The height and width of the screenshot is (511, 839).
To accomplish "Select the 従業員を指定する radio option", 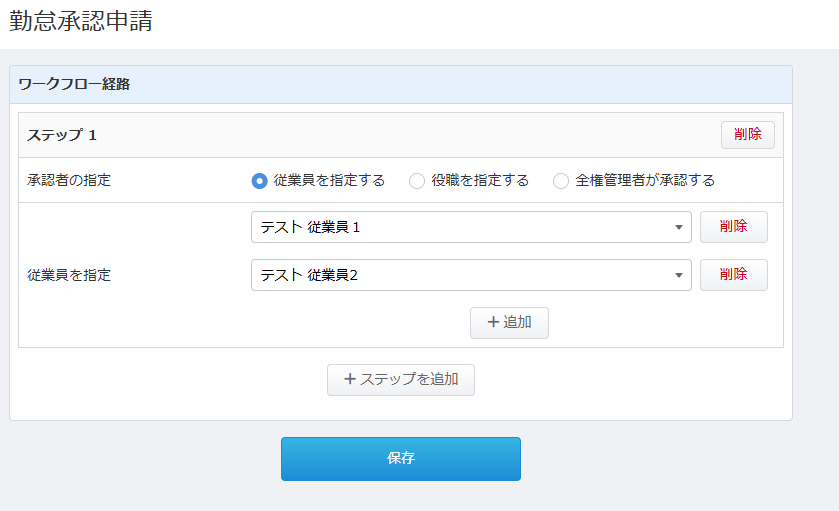I will tap(260, 181).
